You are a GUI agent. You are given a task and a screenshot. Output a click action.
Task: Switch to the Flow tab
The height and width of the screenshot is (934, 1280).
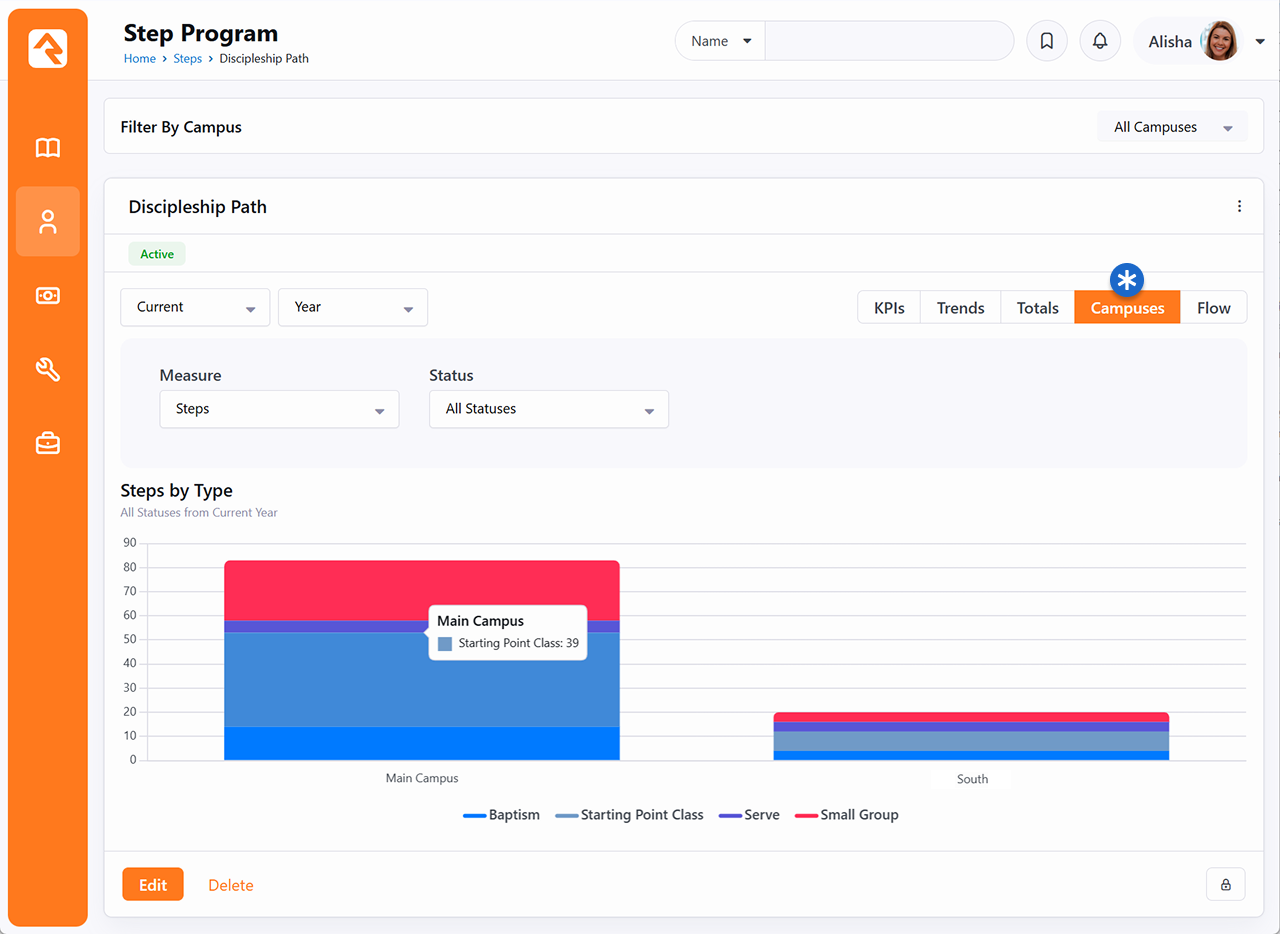pos(1213,308)
